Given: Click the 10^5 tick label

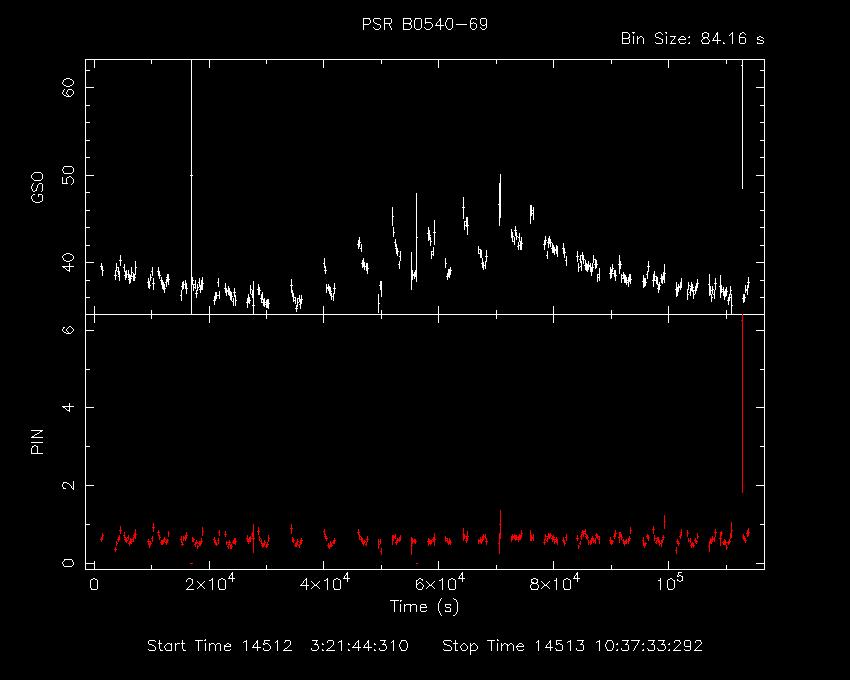Looking at the screenshot, I should pos(669,582).
